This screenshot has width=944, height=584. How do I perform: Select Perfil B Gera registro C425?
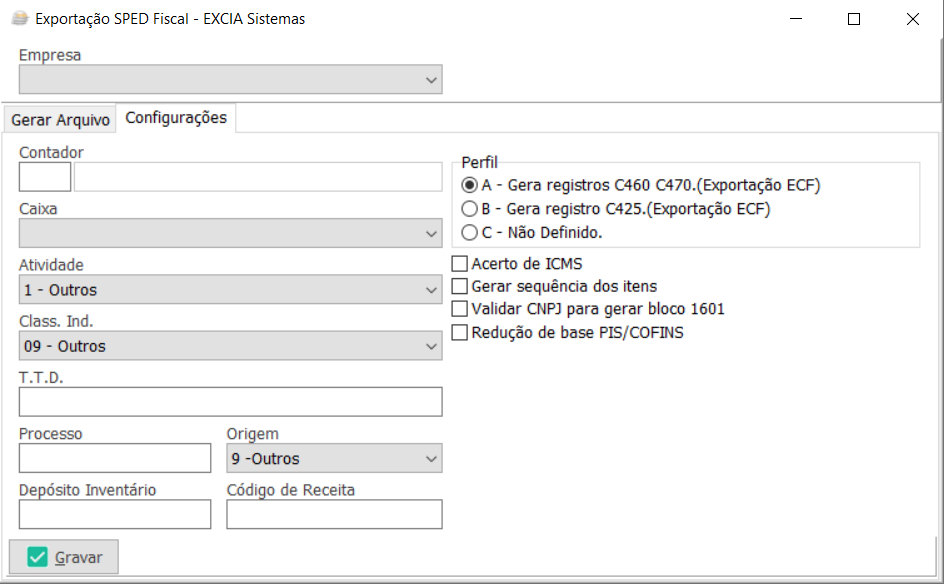coord(470,209)
